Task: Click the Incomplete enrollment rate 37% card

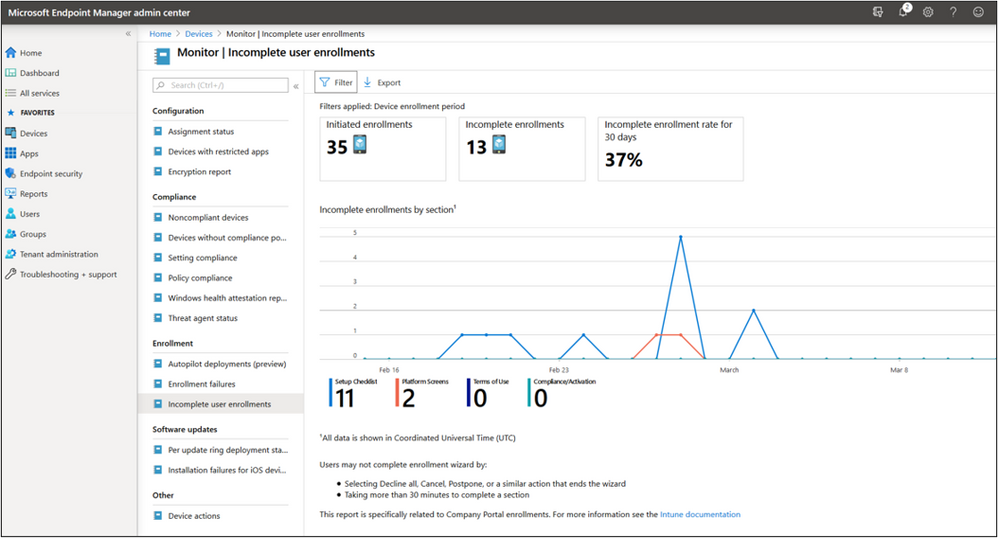Action: point(670,149)
